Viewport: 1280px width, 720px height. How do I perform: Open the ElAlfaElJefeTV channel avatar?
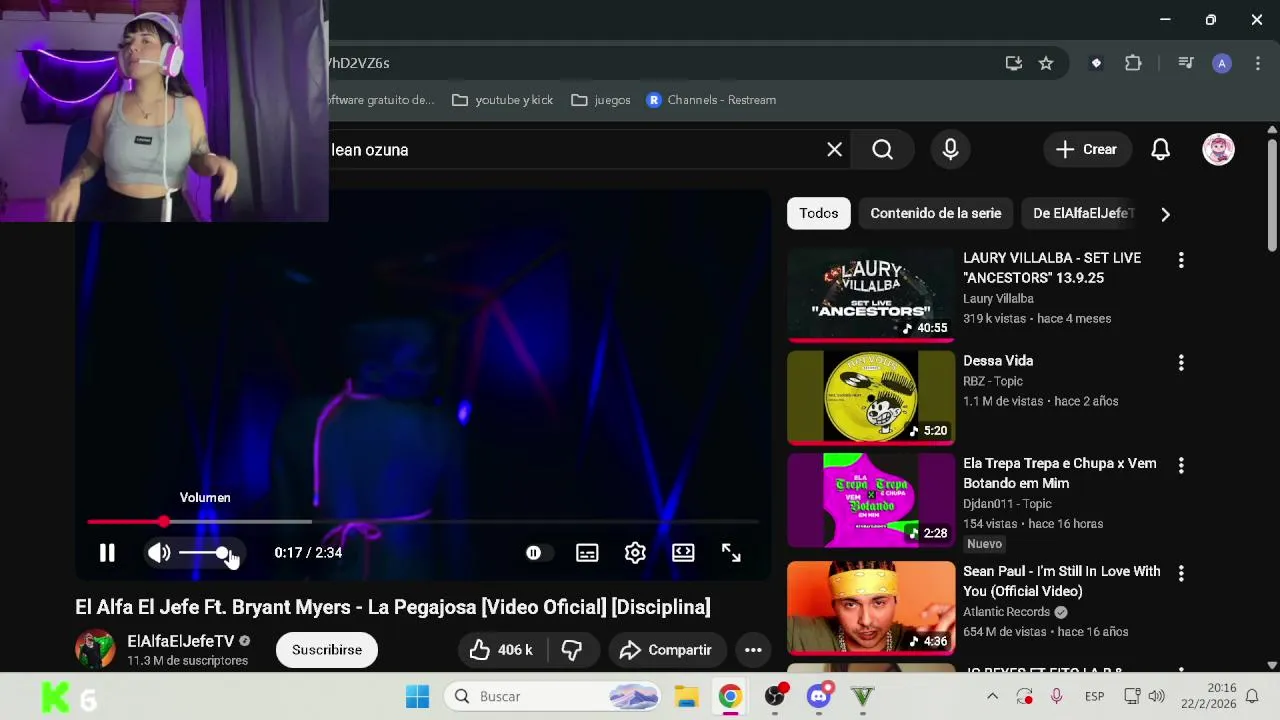click(95, 649)
